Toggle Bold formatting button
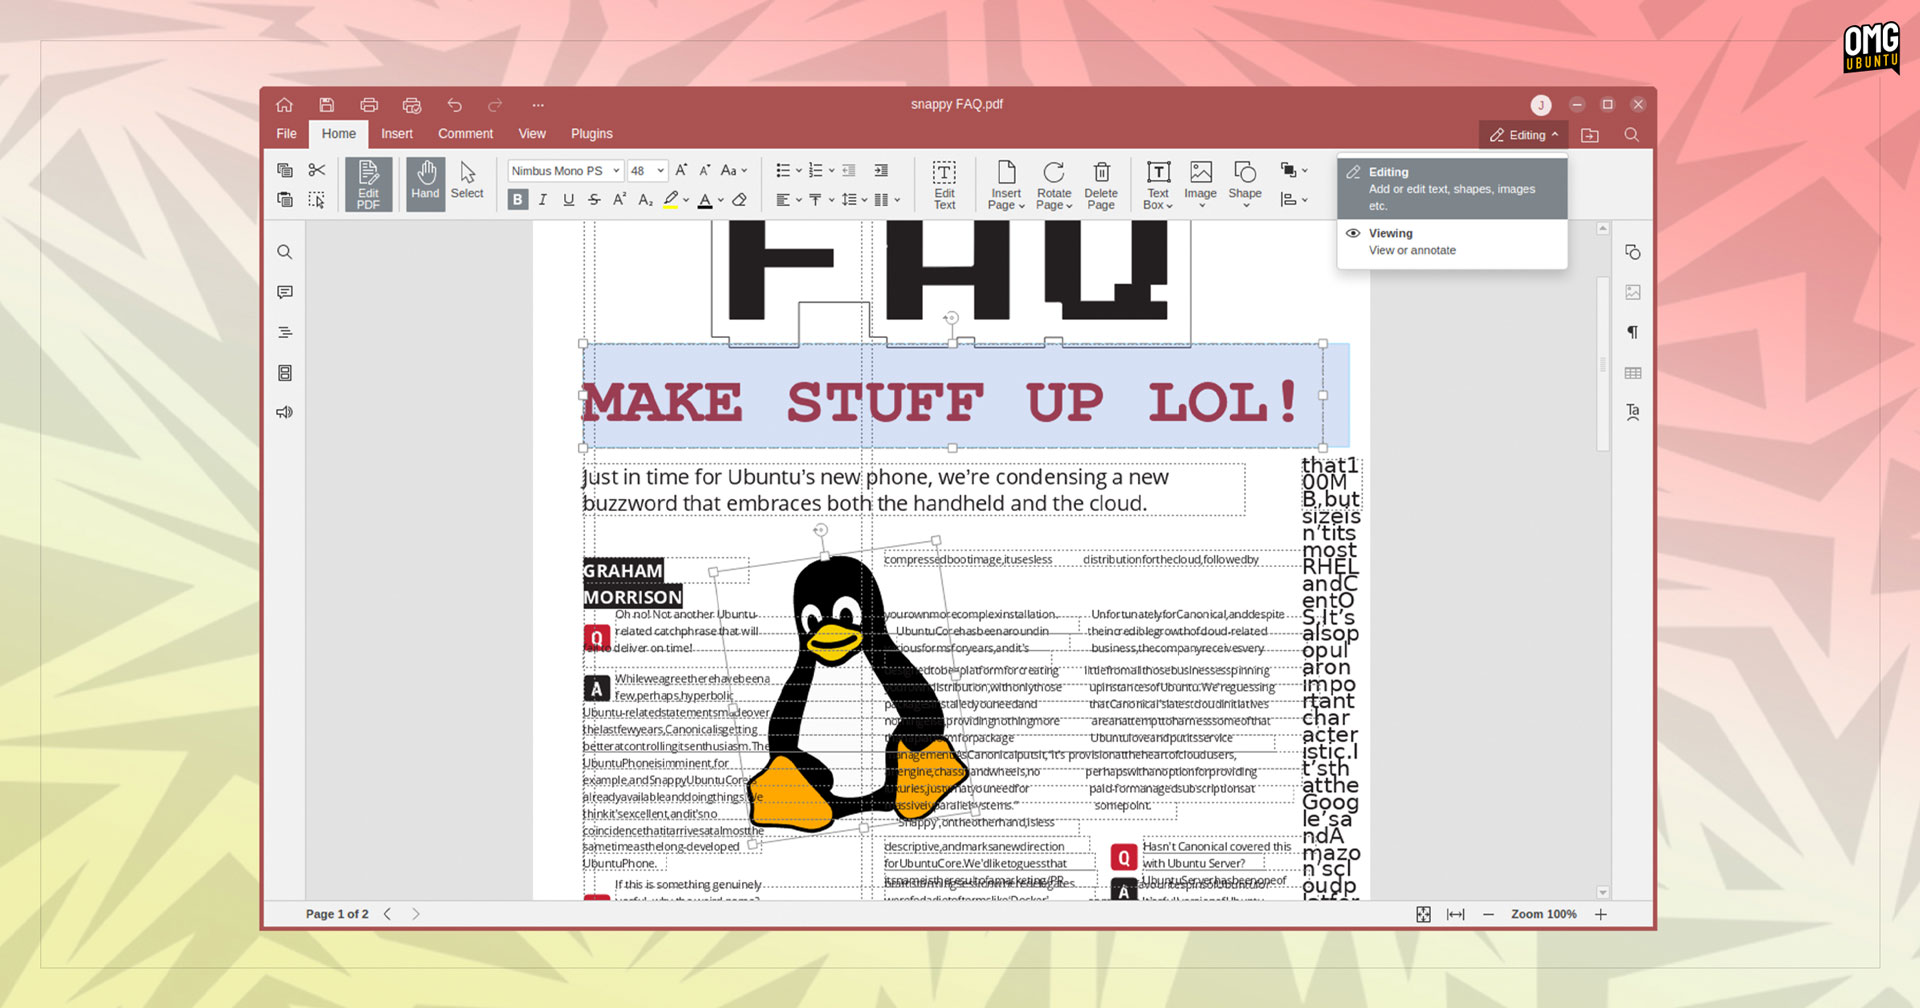Screen dimensions: 1920x1008 (517, 200)
